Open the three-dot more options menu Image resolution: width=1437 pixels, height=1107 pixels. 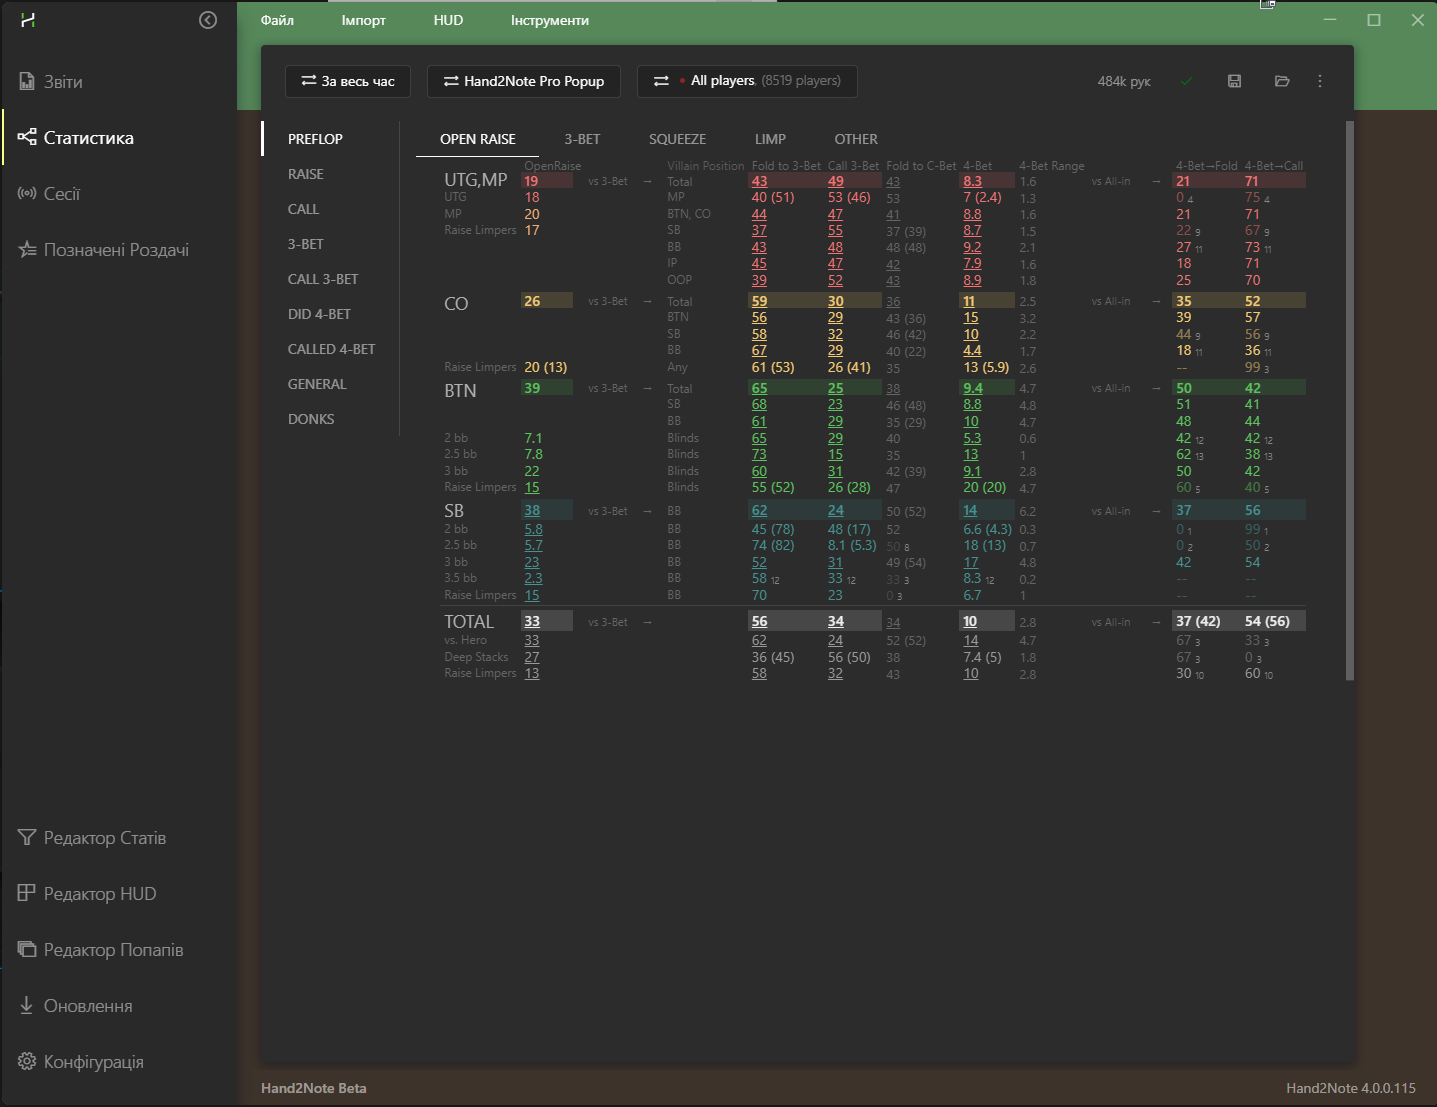tap(1320, 81)
